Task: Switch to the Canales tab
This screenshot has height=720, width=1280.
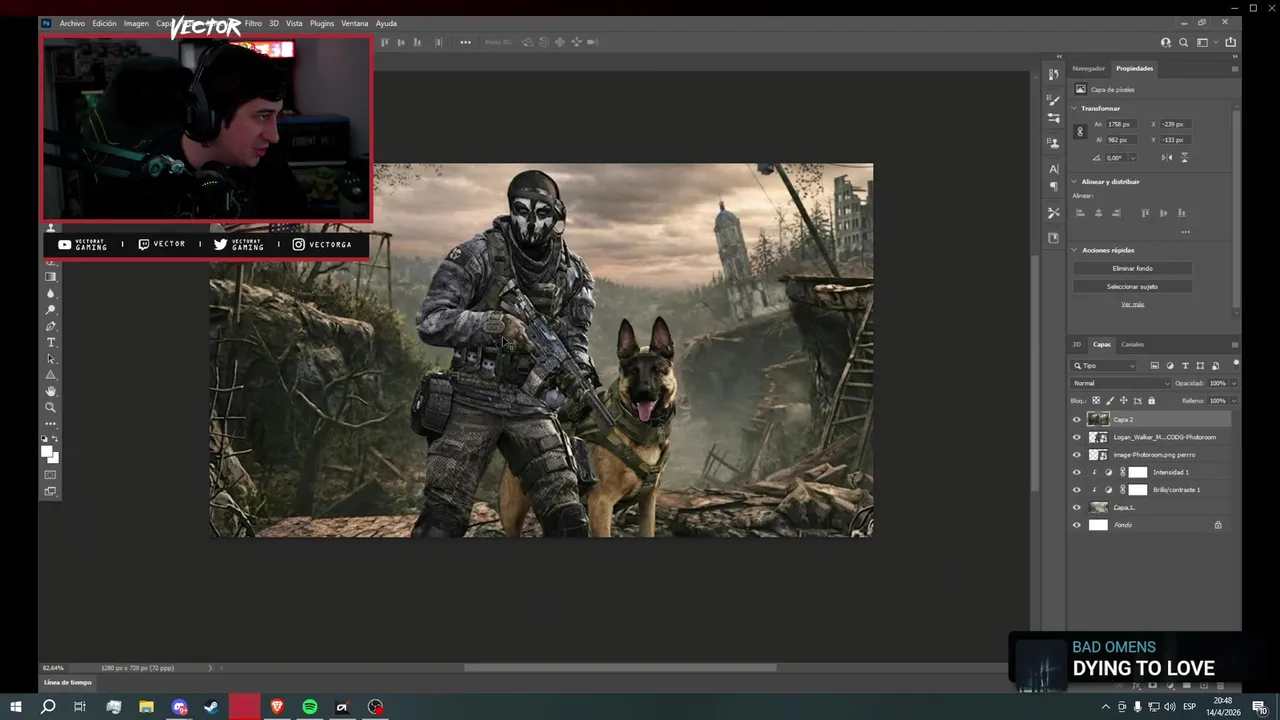Action: click(1132, 344)
